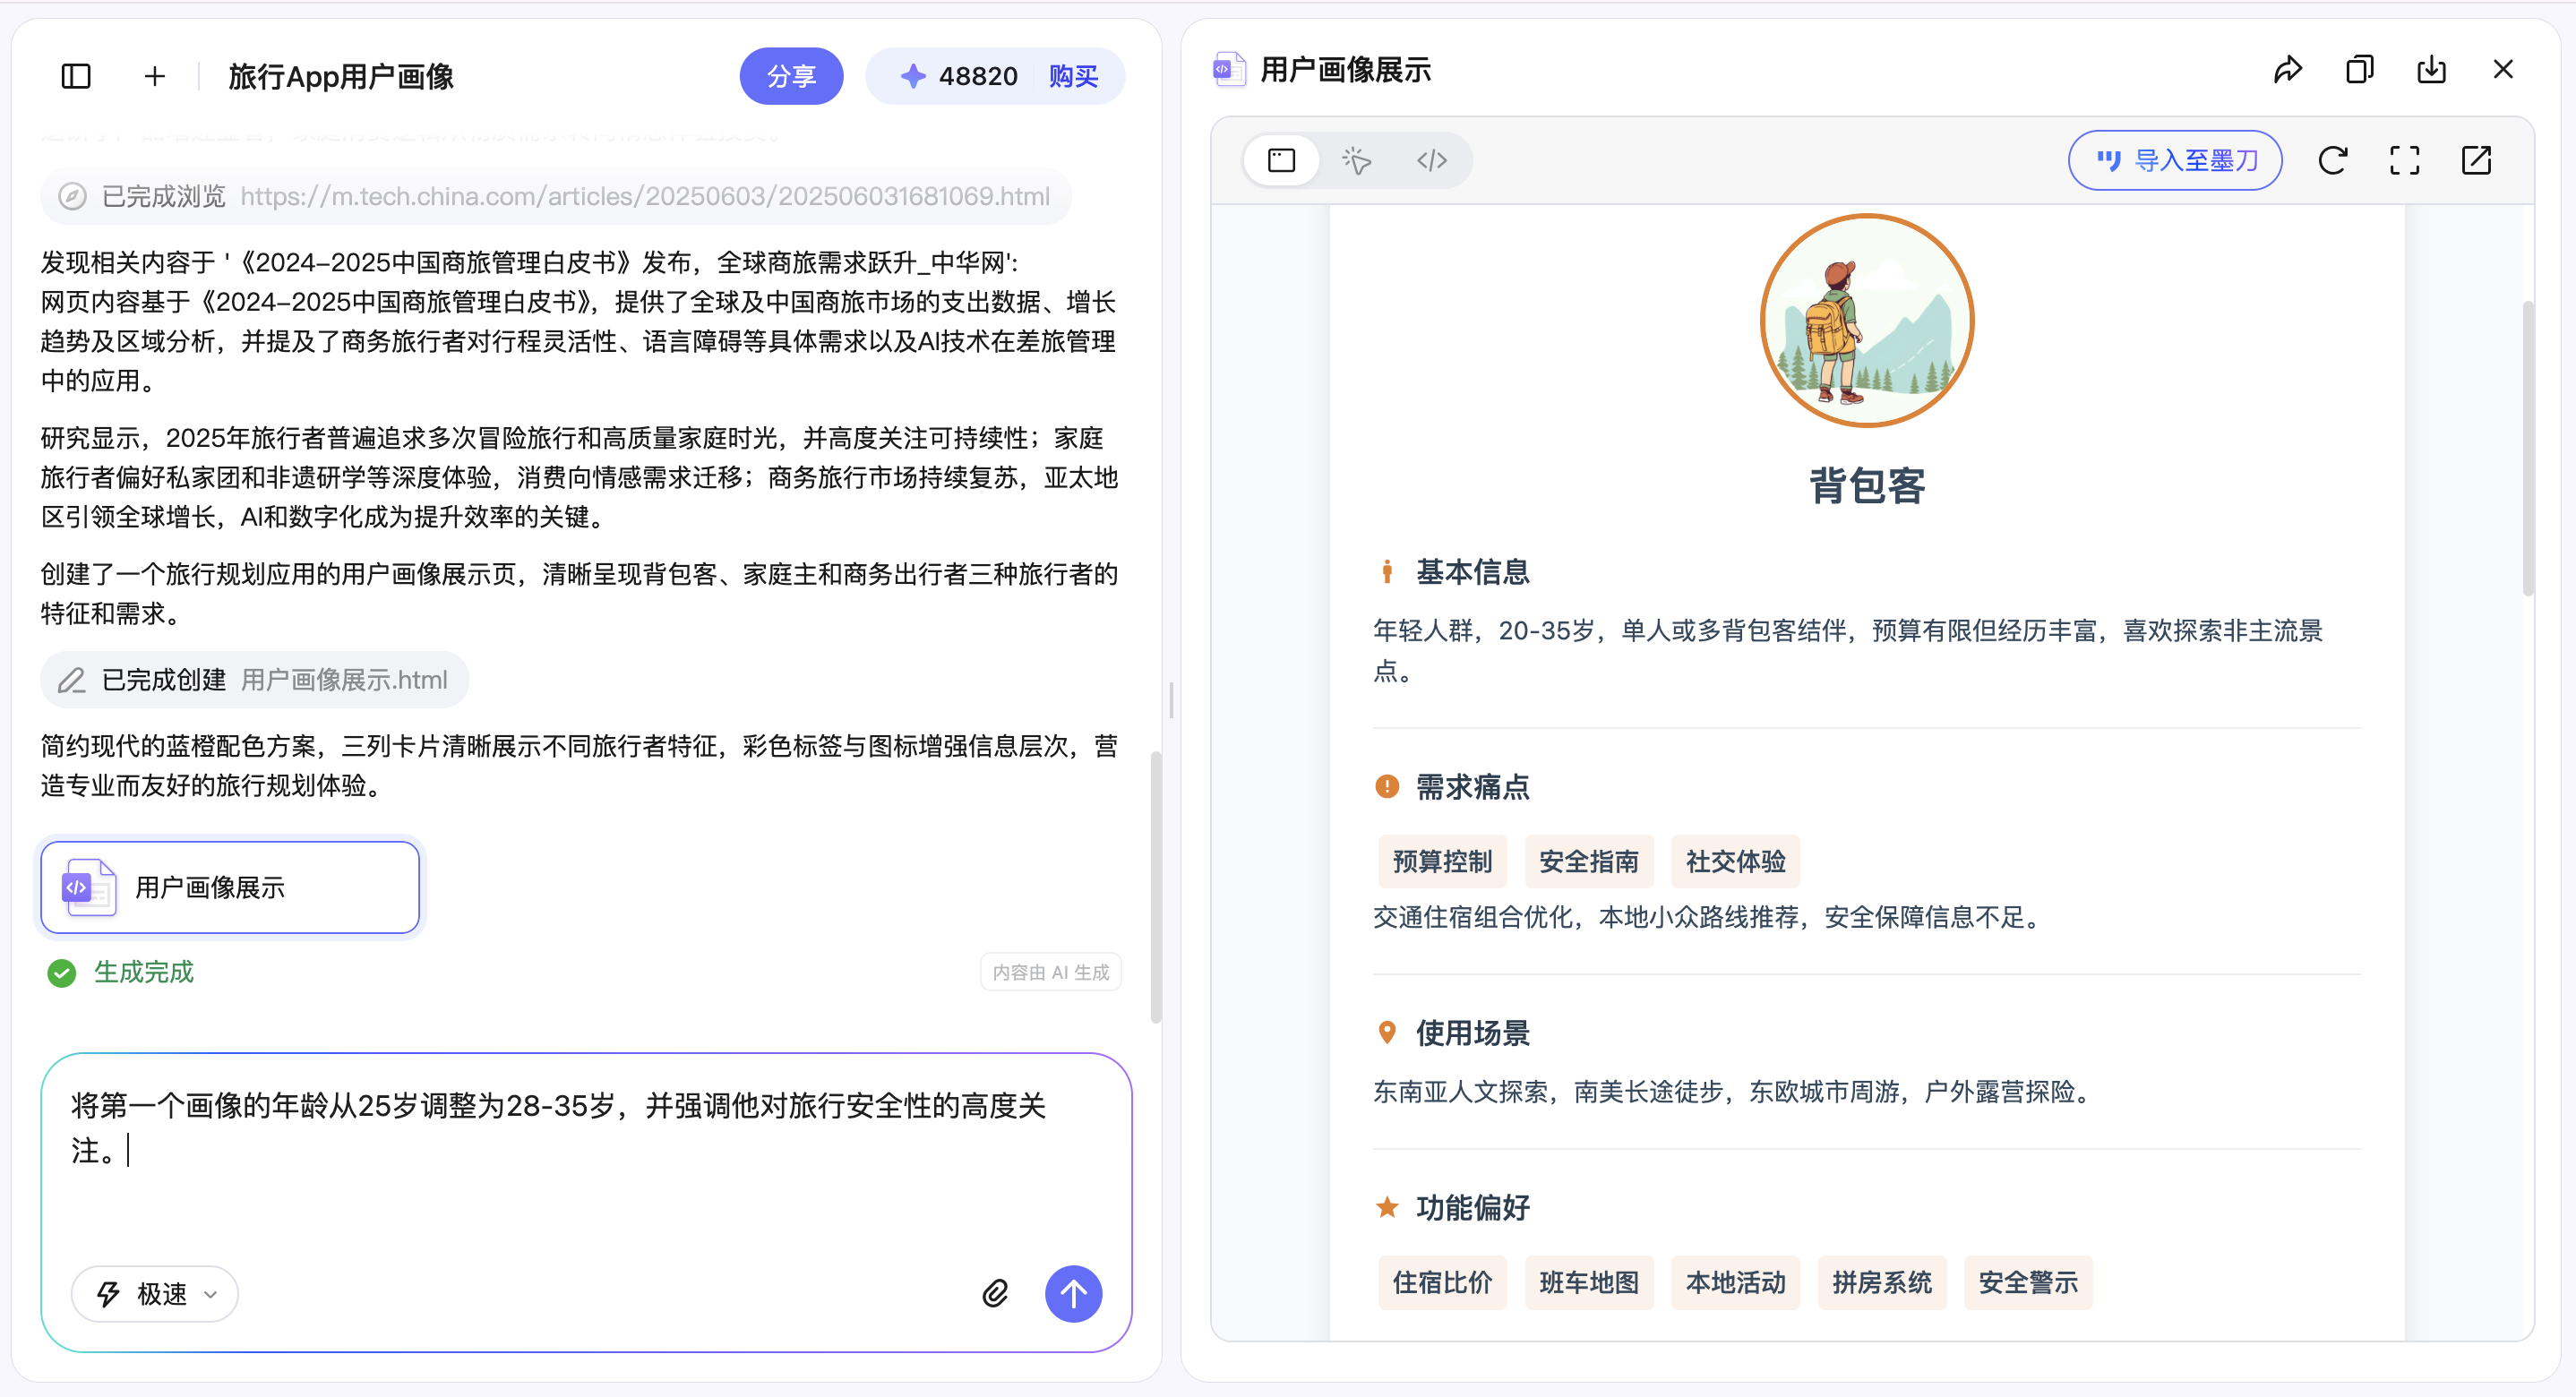
Task: Toggle the left sidebar panel icon
Action: coord(76,76)
